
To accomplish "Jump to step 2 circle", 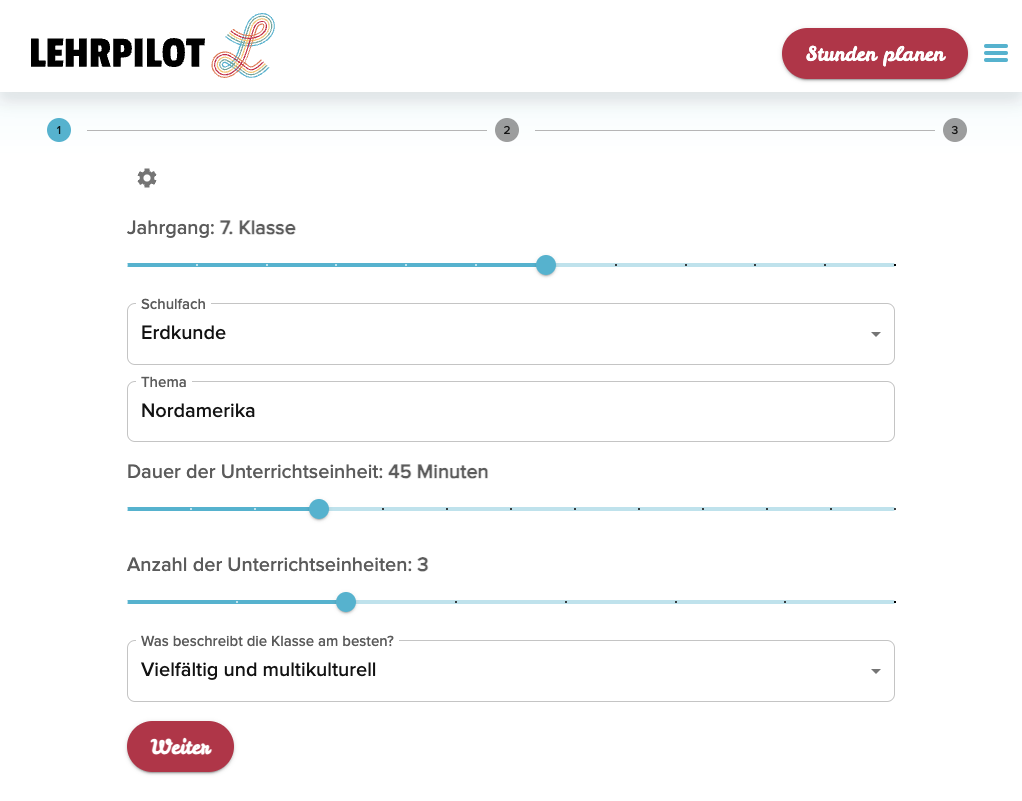I will 506,130.
